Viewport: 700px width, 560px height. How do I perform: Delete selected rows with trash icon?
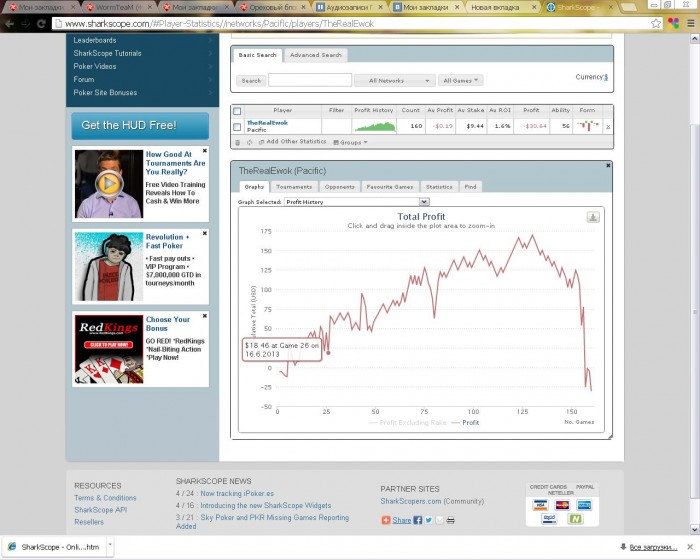click(x=238, y=142)
